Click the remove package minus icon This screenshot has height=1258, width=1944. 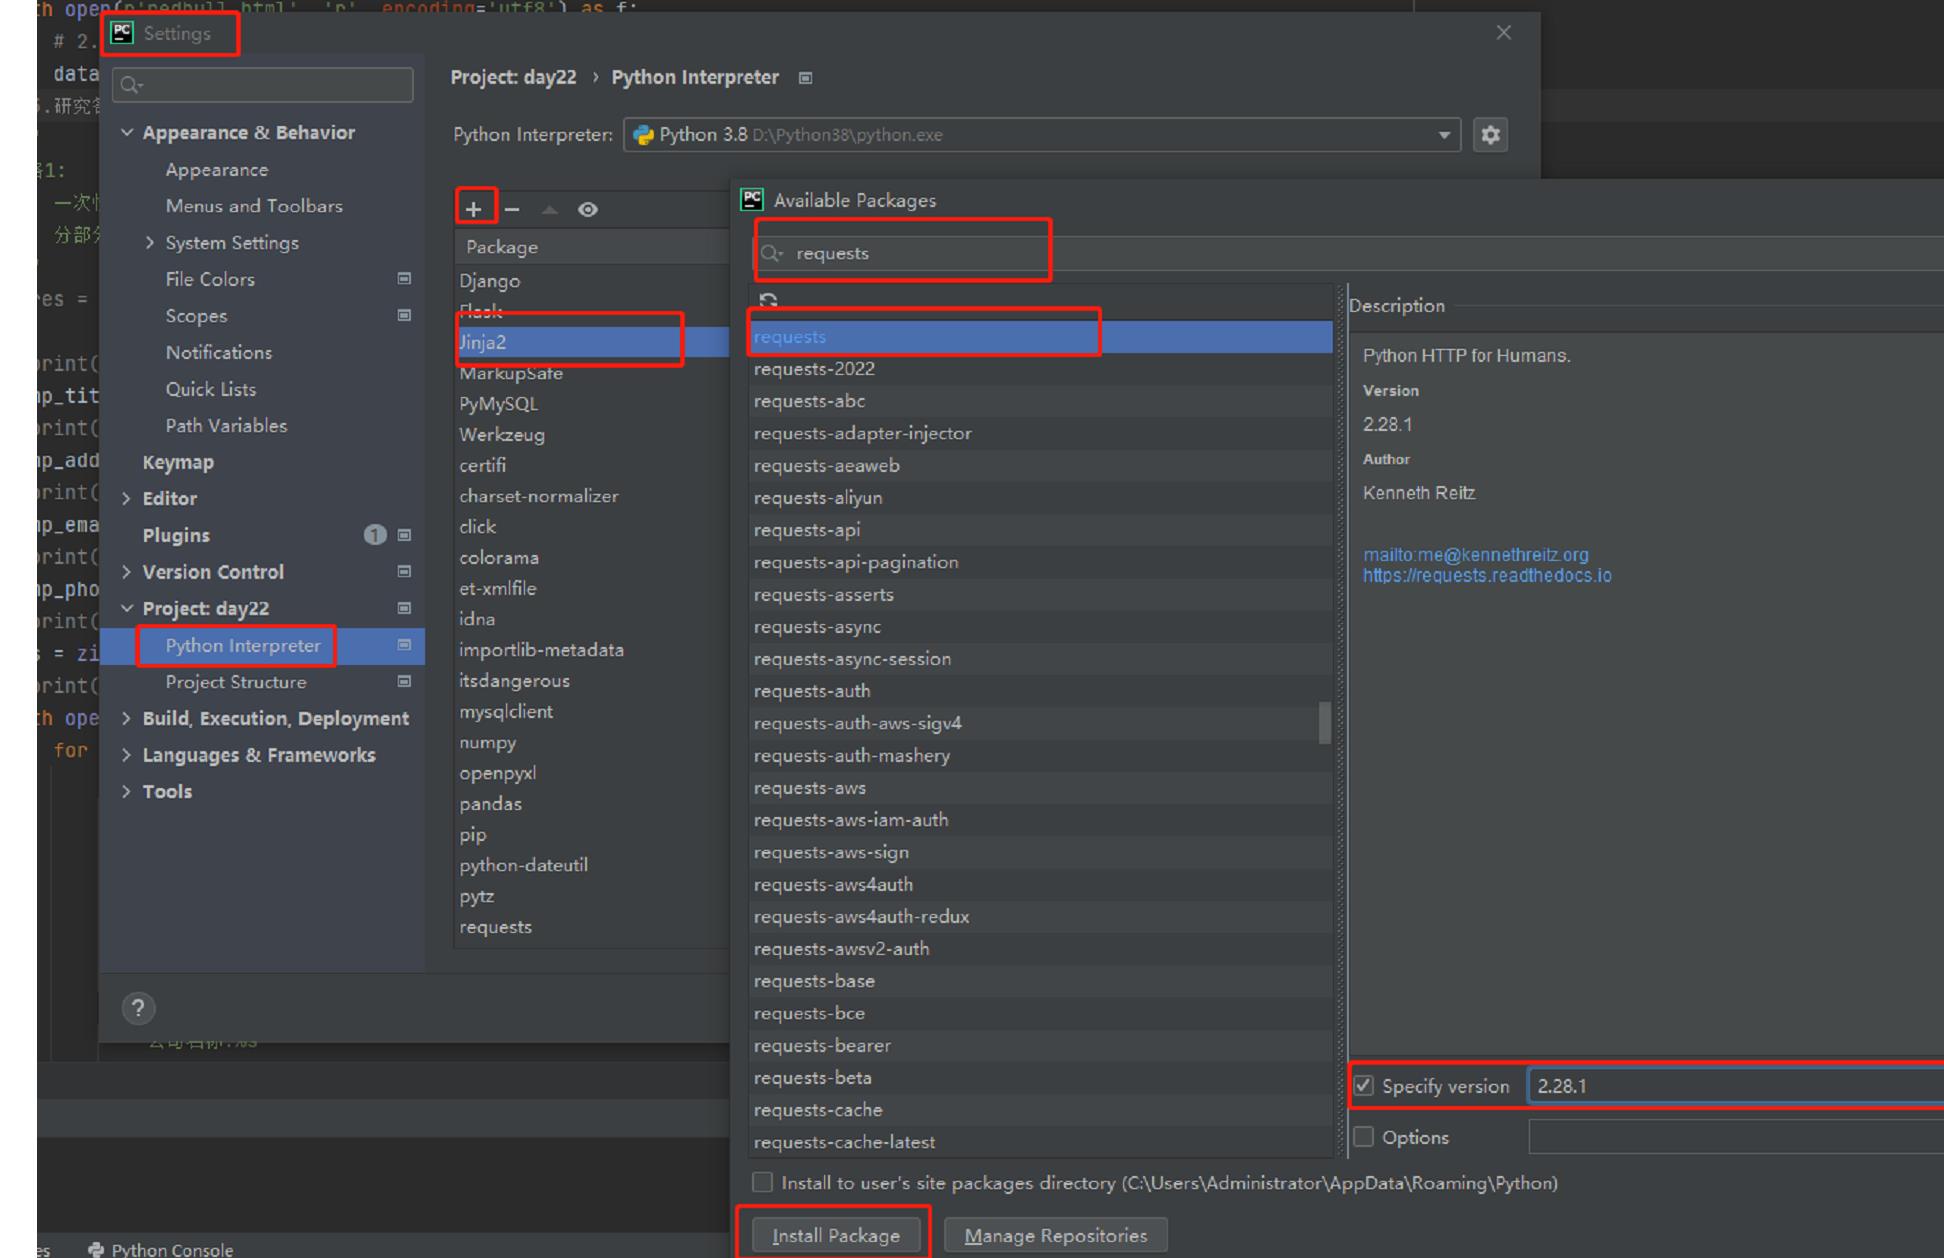click(512, 209)
